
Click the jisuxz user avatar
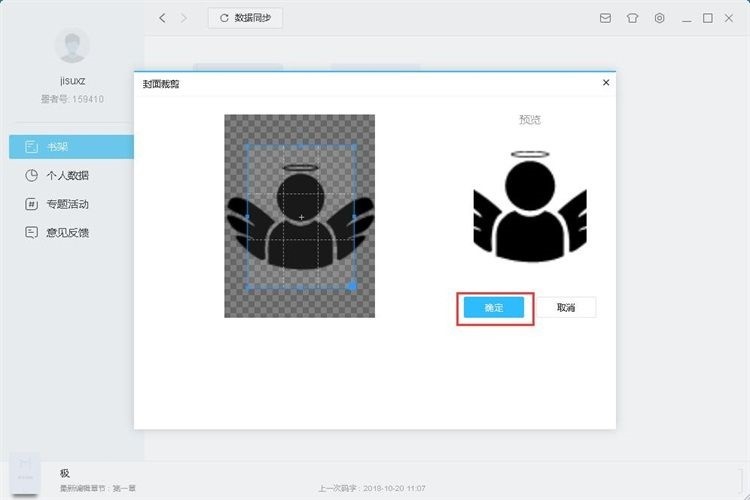click(x=71, y=46)
